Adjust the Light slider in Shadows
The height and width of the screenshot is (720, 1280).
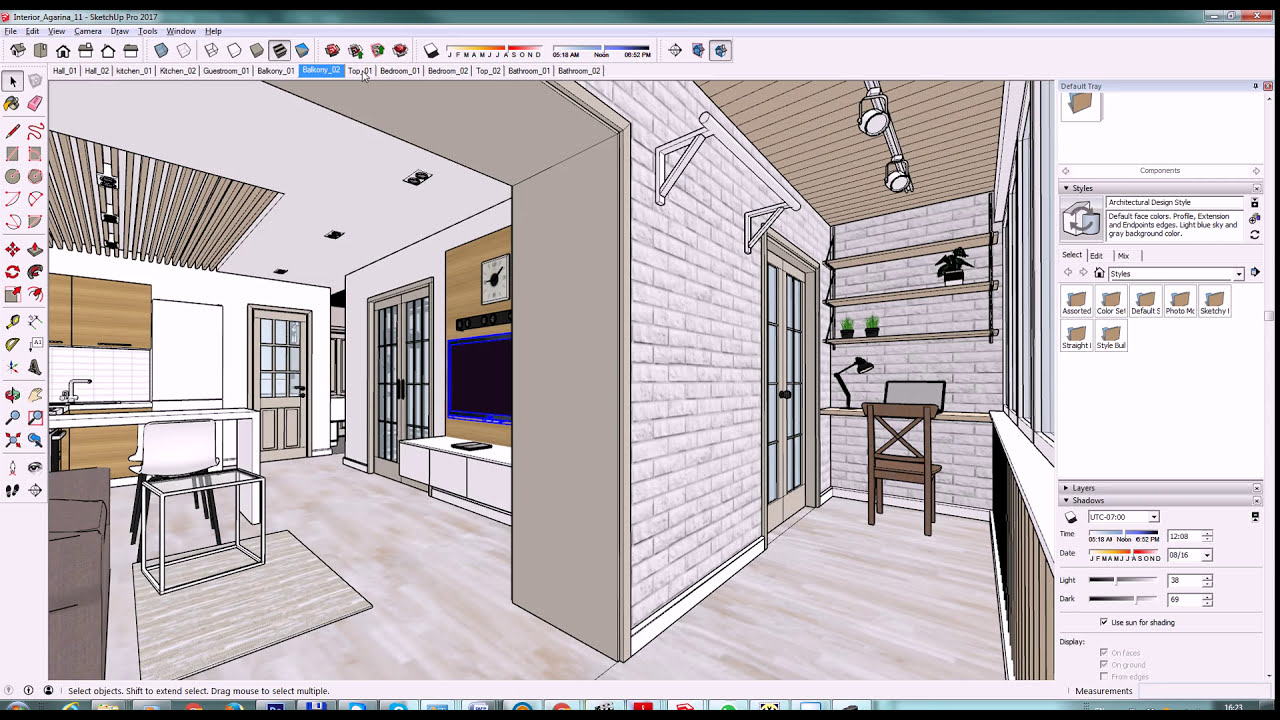click(1115, 580)
